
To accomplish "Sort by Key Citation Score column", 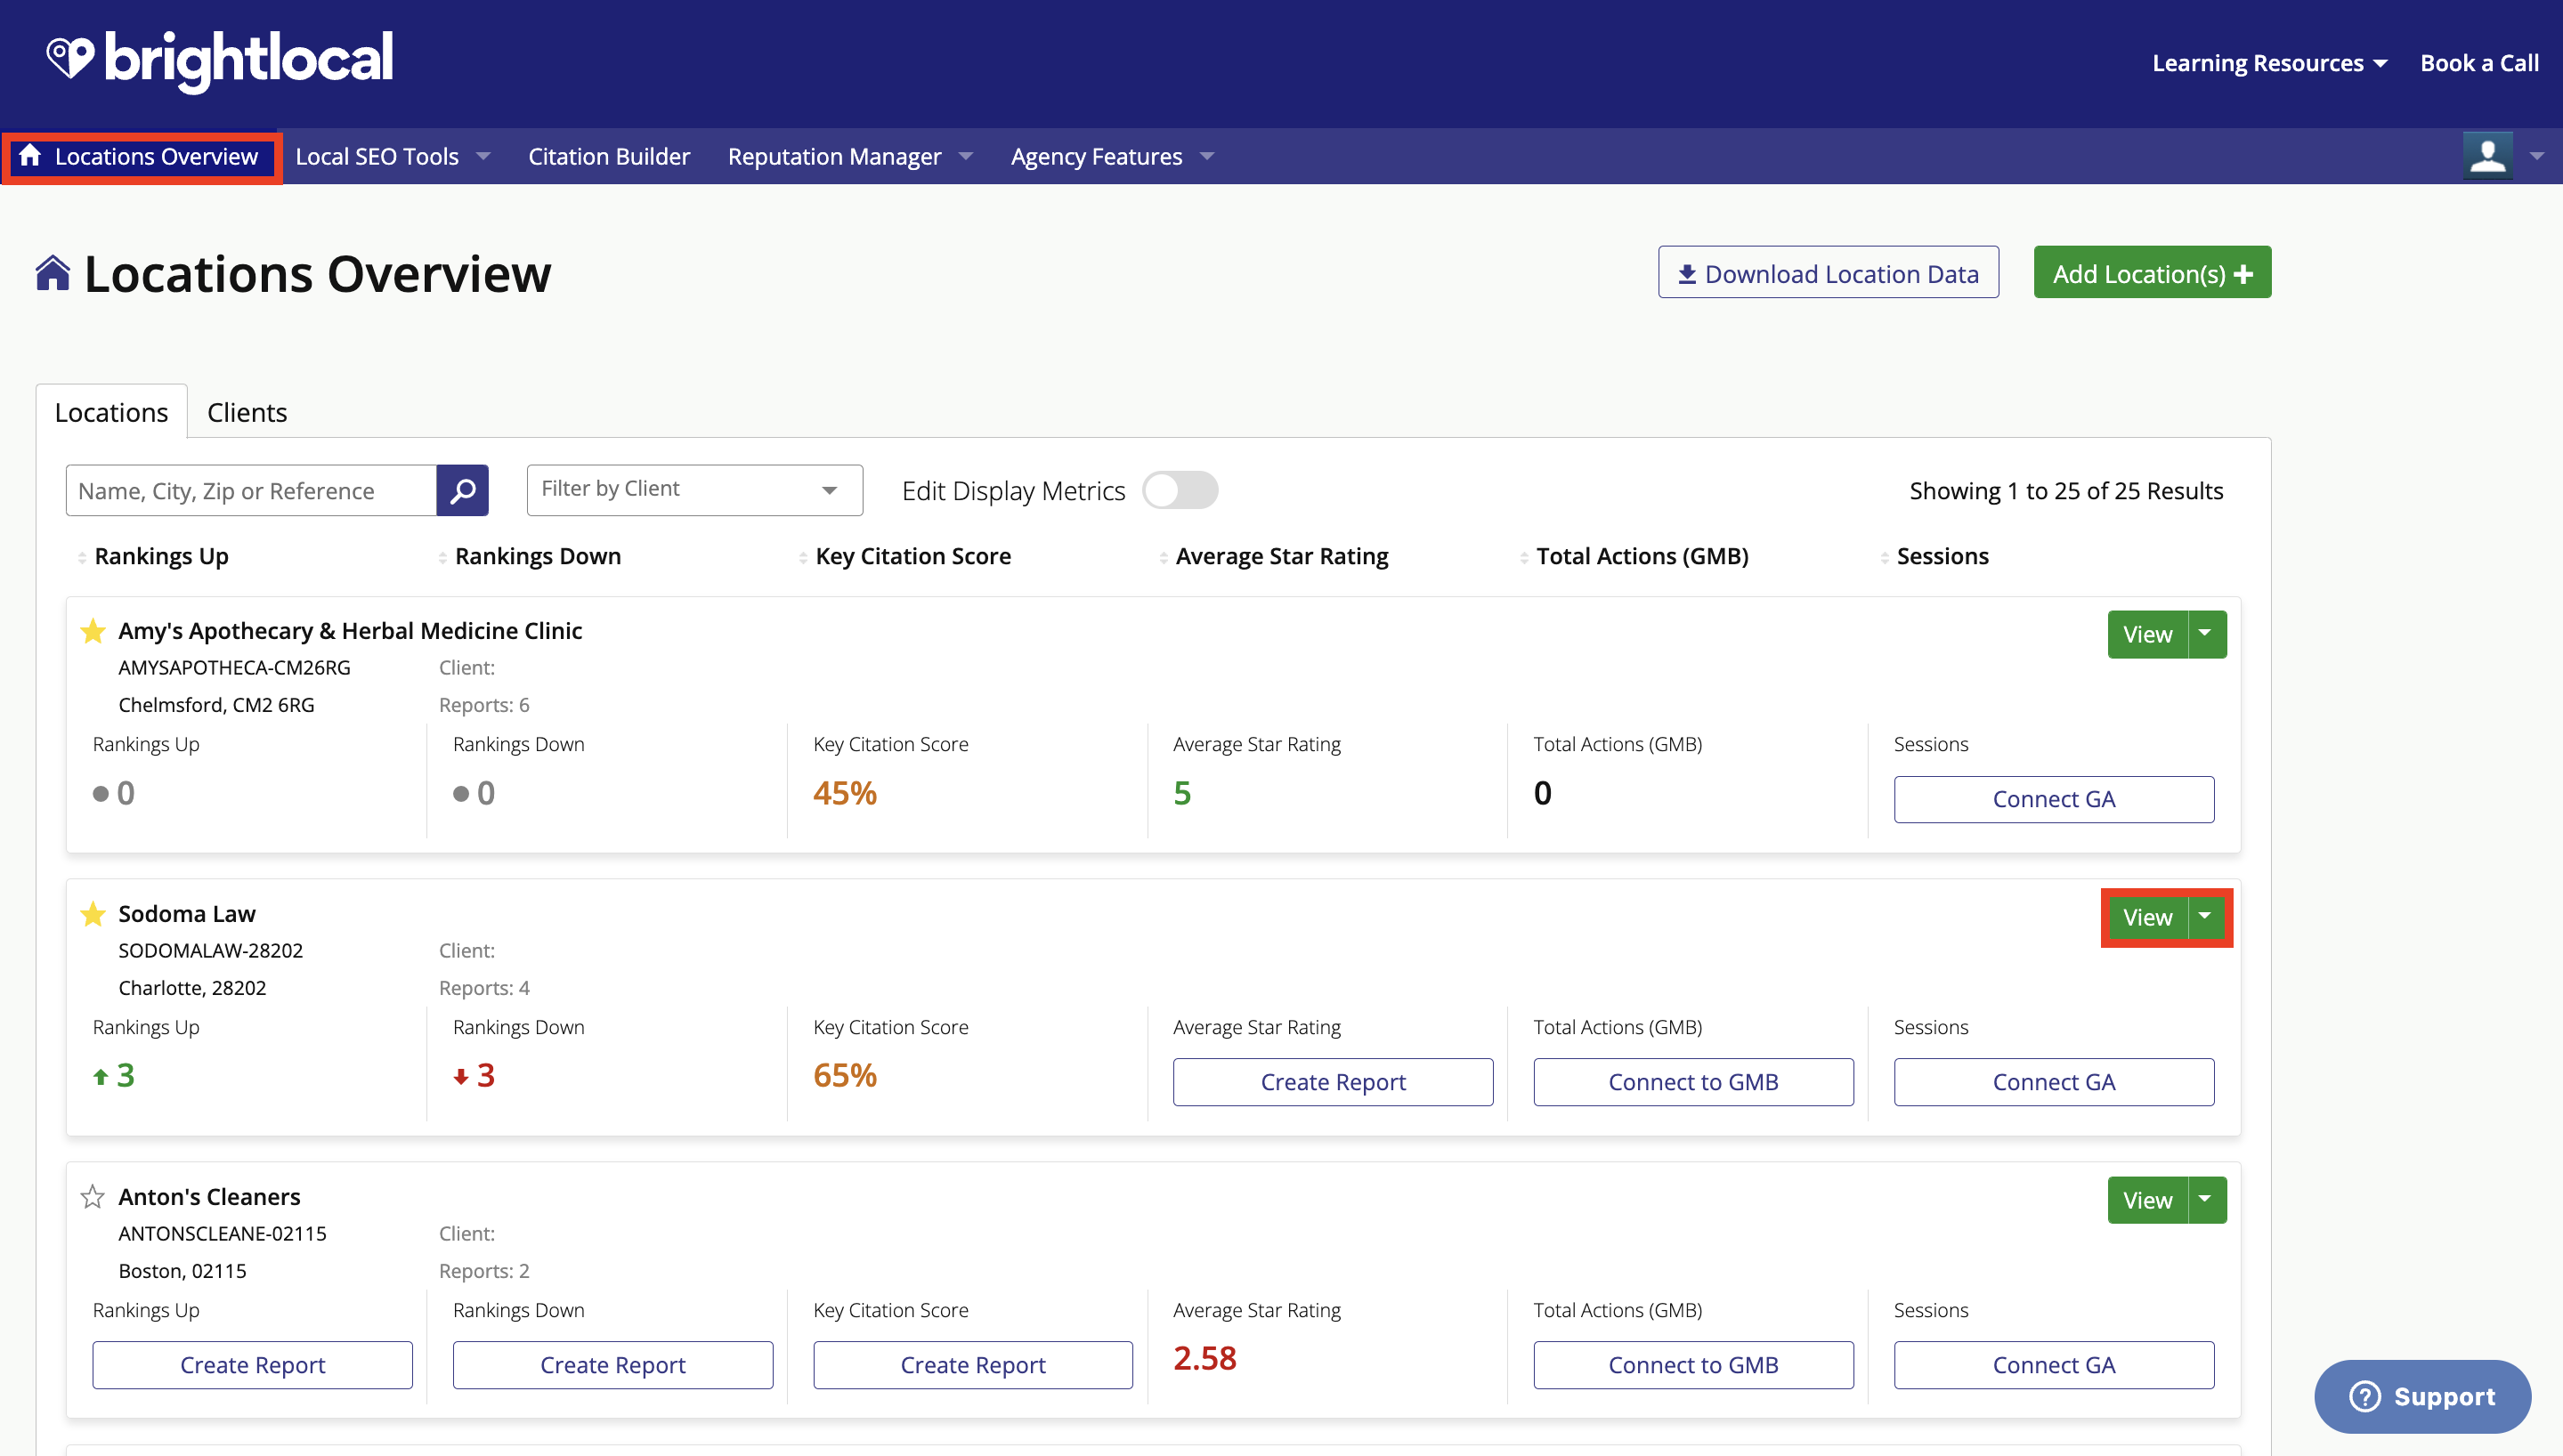I will 905,556.
